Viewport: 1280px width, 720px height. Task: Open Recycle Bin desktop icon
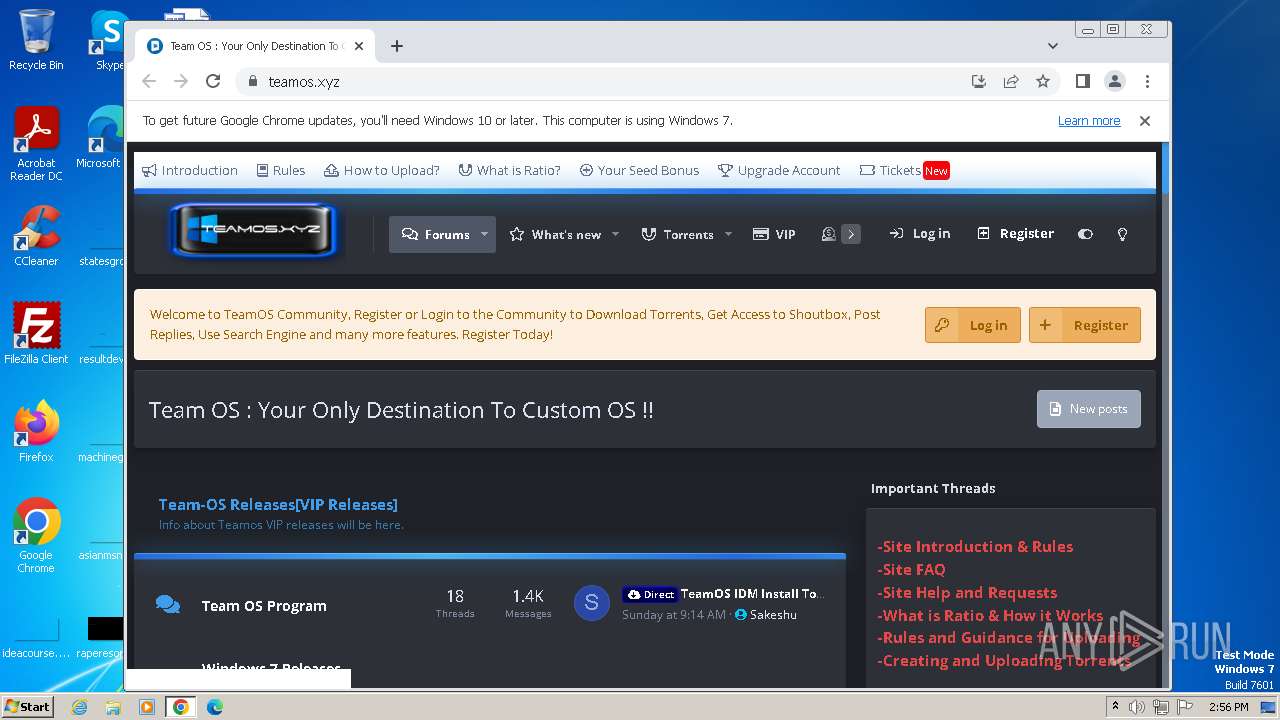click(36, 40)
